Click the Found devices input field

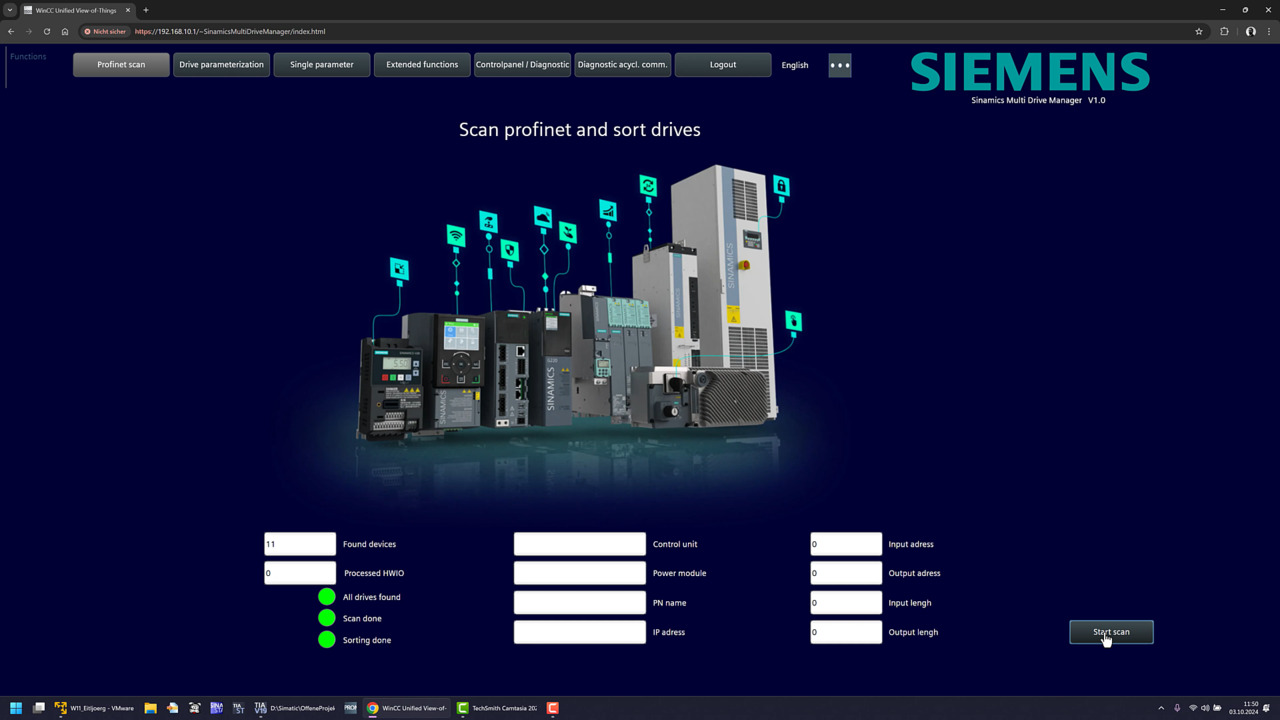(x=300, y=544)
